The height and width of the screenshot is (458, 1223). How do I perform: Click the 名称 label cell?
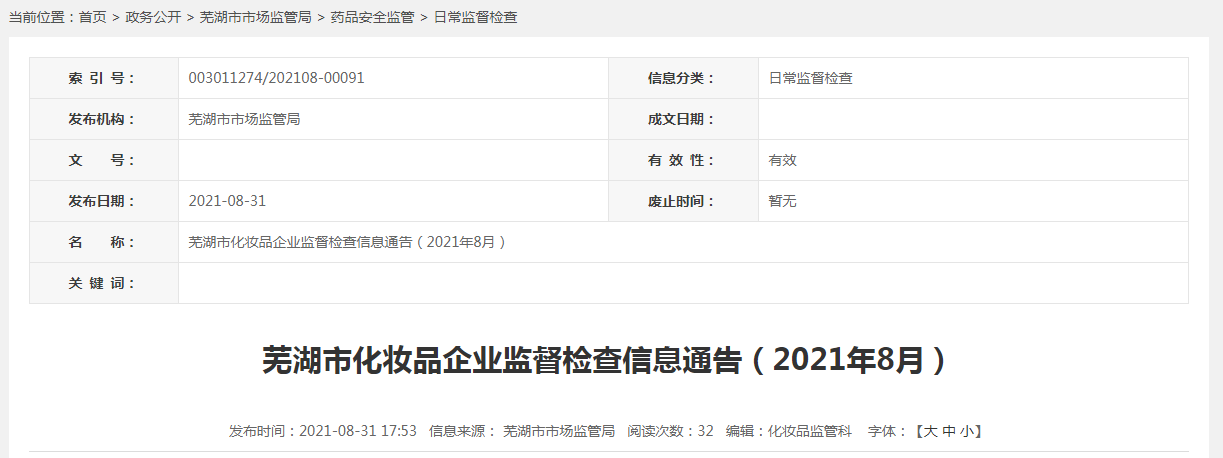tap(104, 242)
